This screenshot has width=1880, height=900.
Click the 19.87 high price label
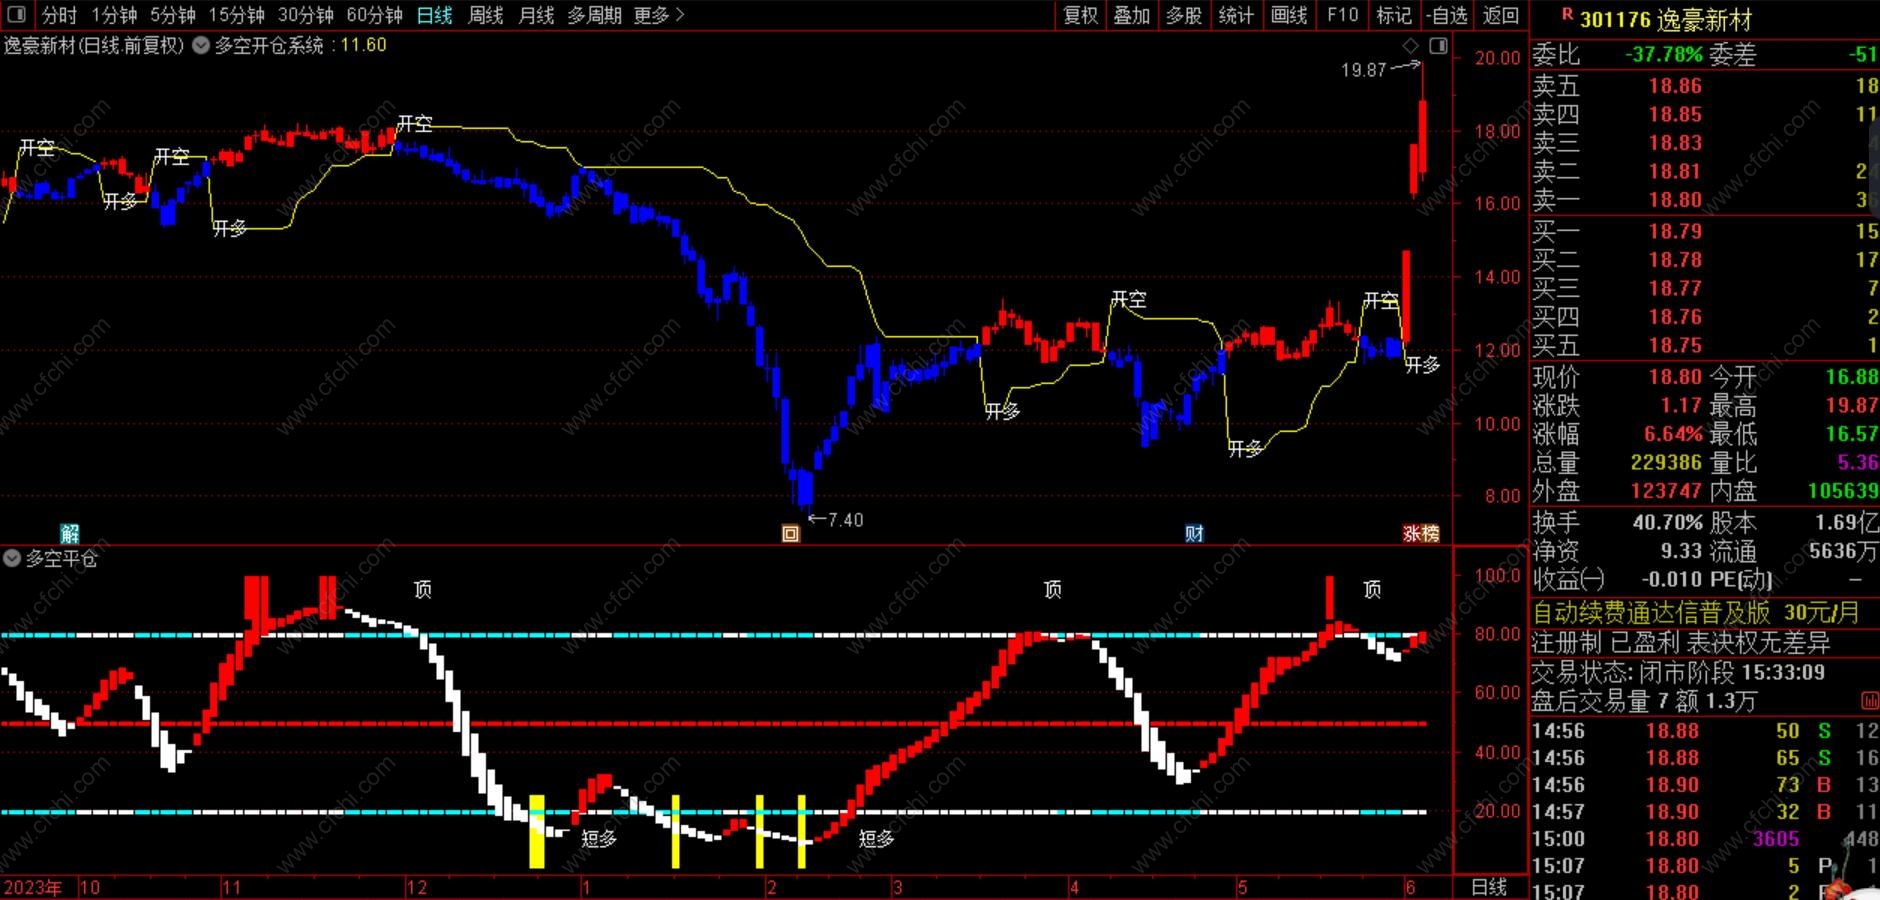(x=1363, y=70)
